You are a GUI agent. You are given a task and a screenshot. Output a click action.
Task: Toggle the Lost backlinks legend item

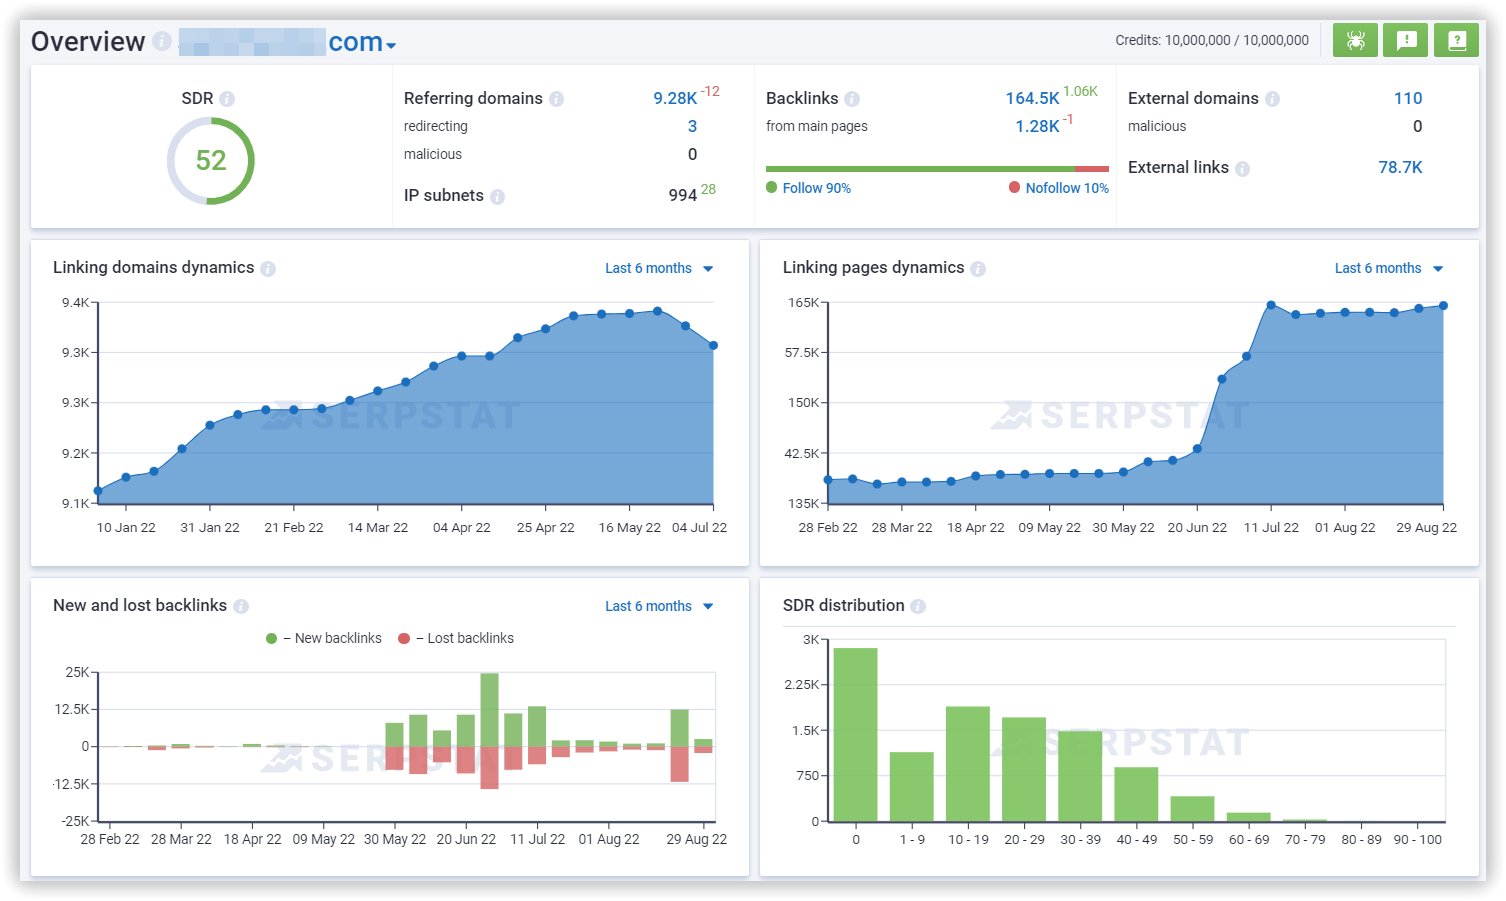455,638
